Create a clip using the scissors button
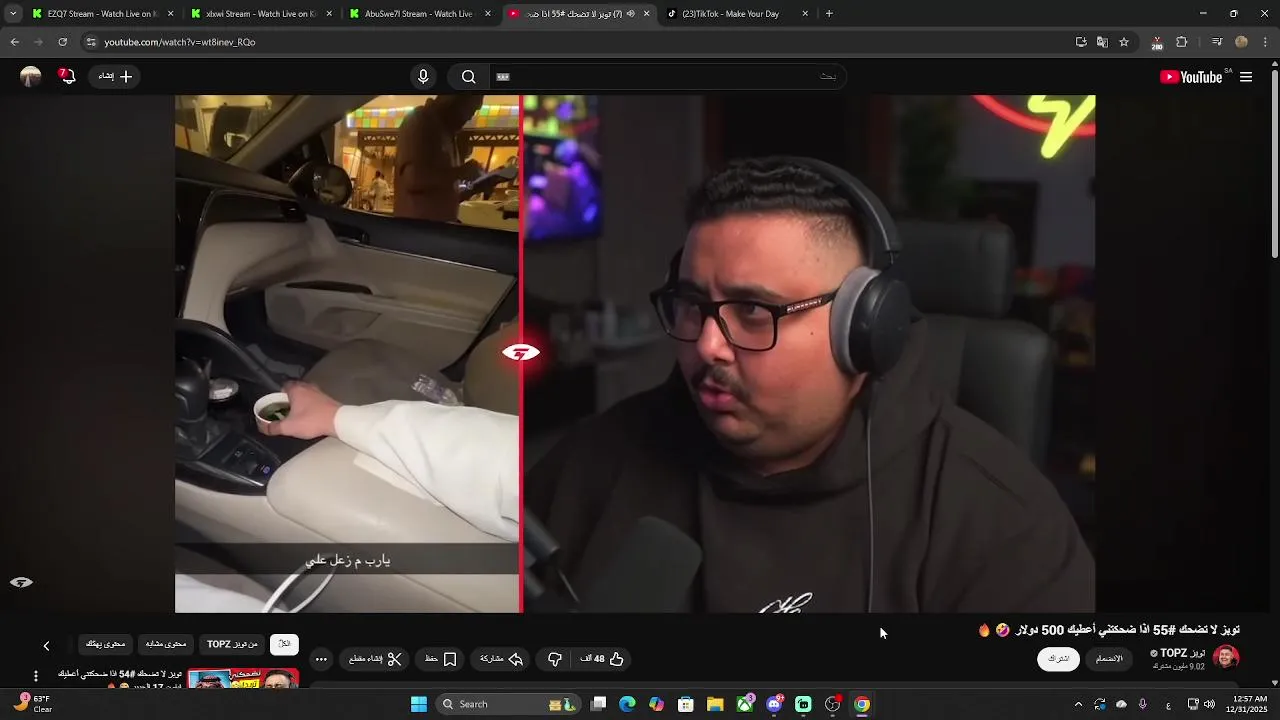The width and height of the screenshot is (1280, 720). pos(375,659)
